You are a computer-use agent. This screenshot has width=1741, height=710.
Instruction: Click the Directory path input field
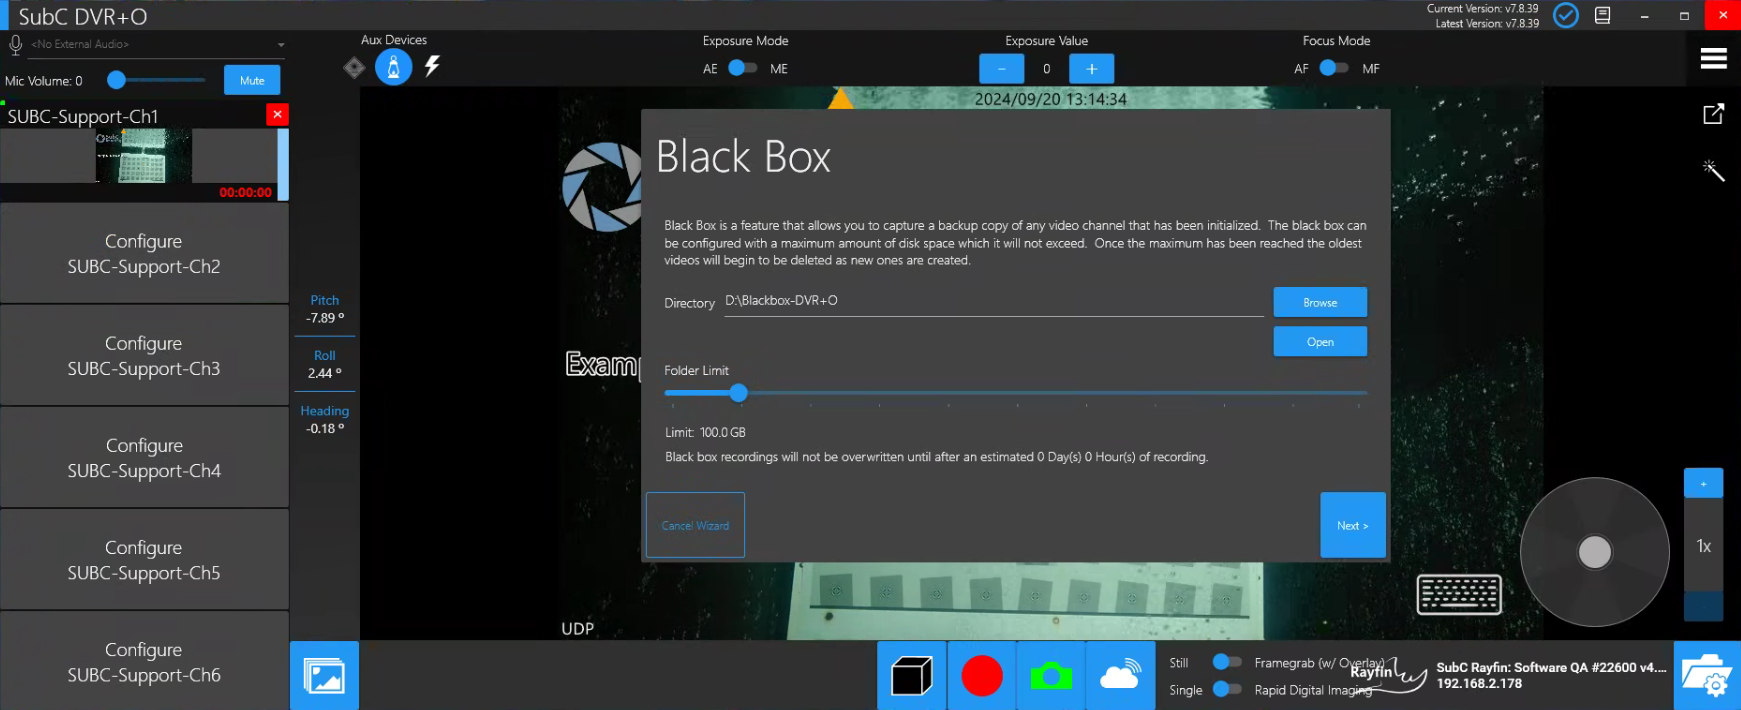pos(992,301)
